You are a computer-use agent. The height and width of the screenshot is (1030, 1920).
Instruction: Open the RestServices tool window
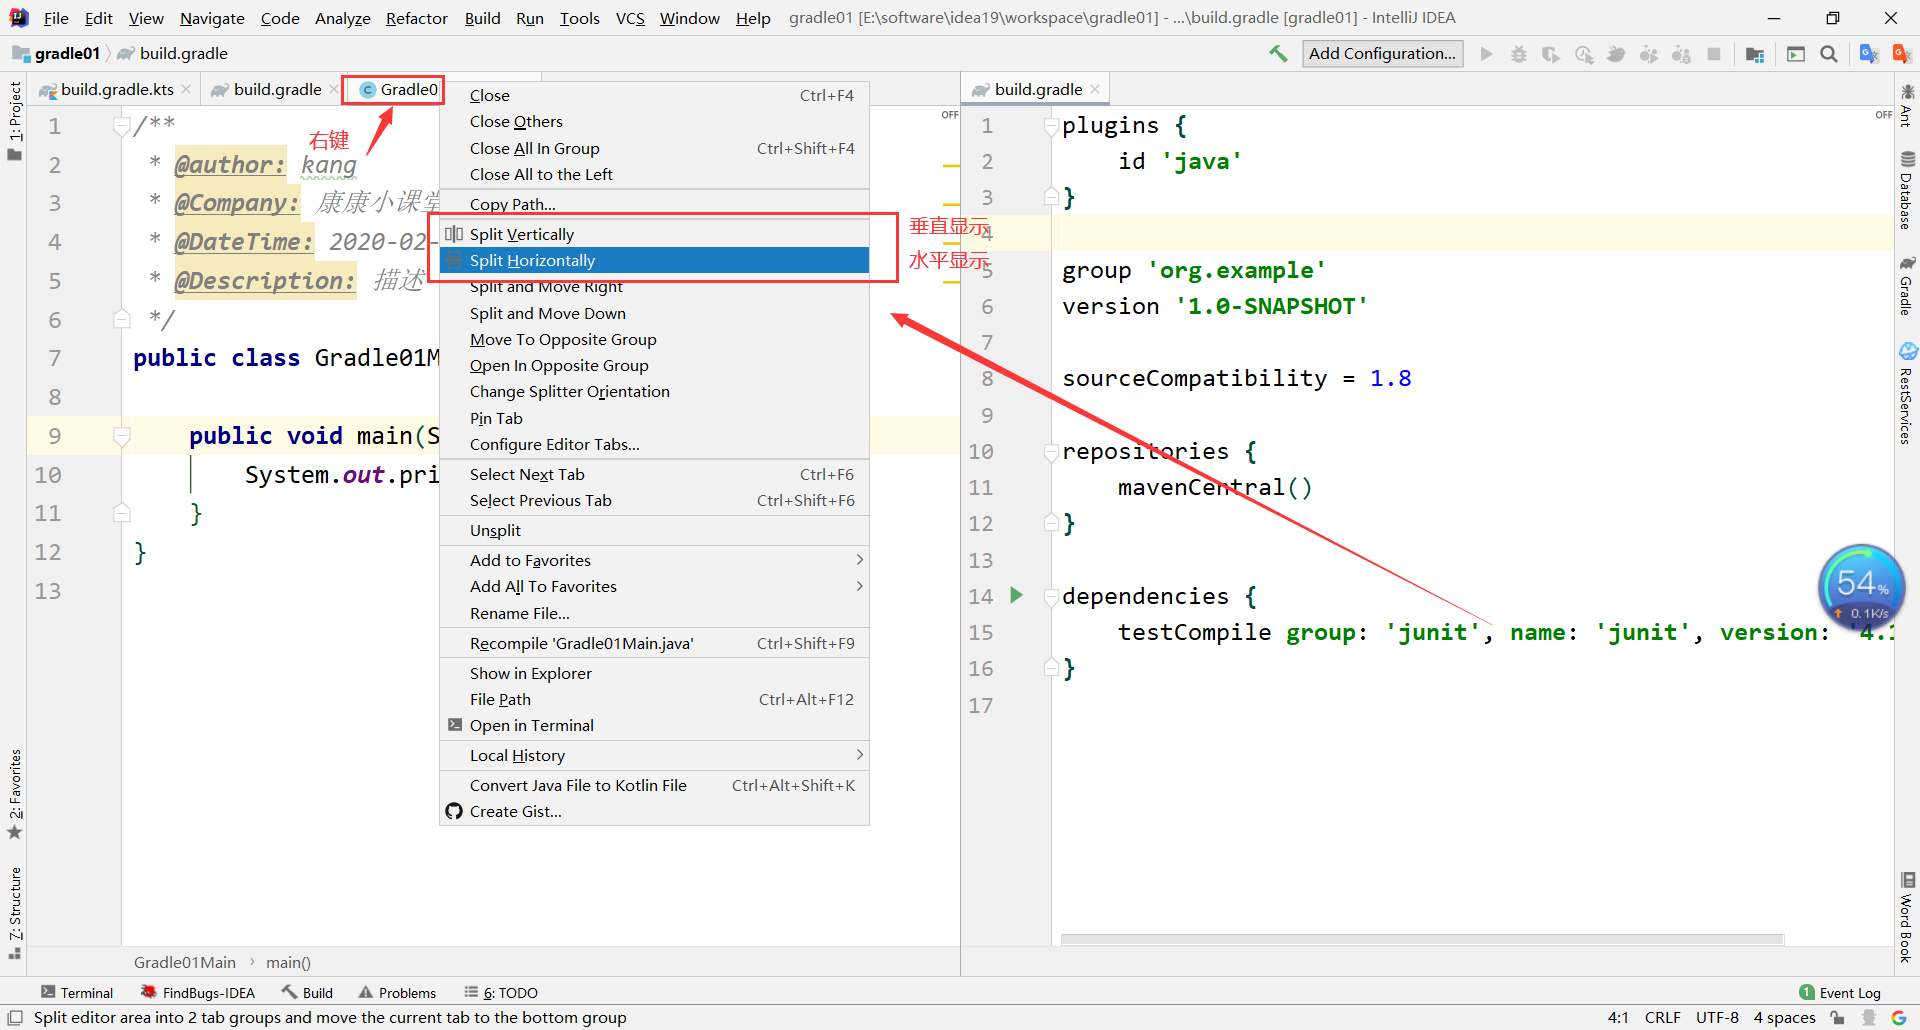(1907, 394)
